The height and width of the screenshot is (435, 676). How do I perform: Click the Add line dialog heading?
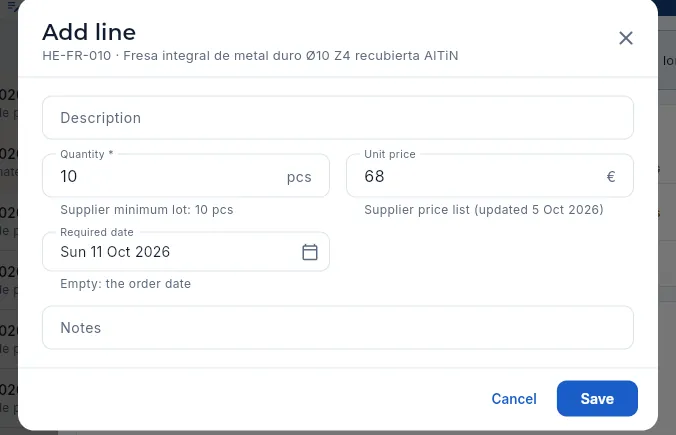[x=89, y=32]
